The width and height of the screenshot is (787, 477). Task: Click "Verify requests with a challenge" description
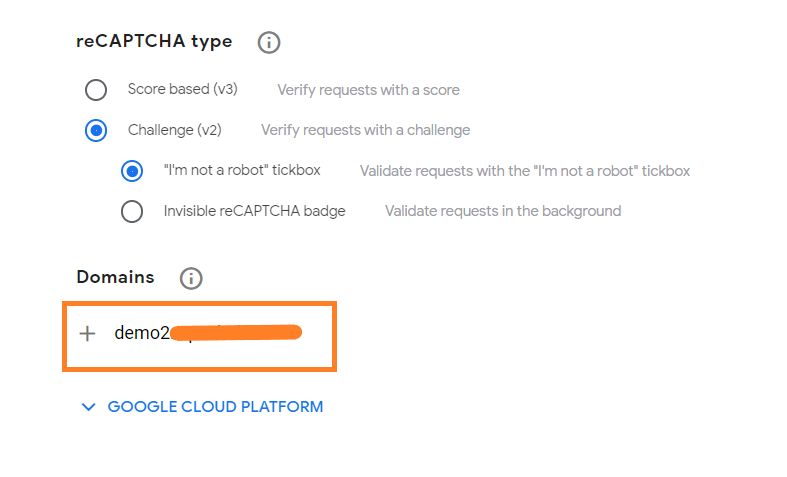coord(365,130)
